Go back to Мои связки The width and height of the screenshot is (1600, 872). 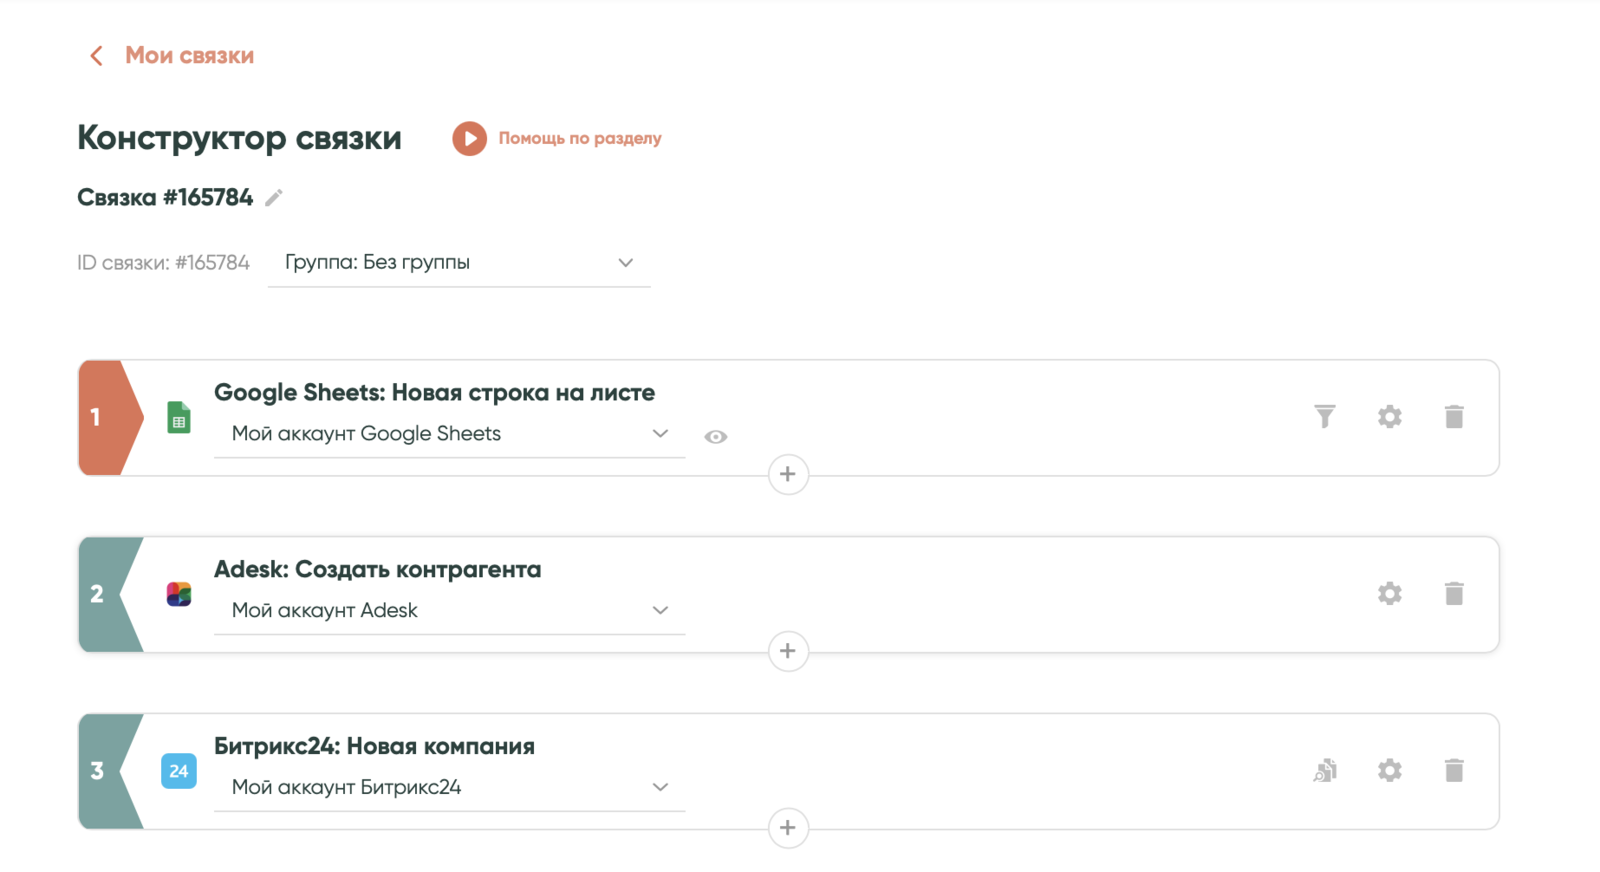coord(172,56)
